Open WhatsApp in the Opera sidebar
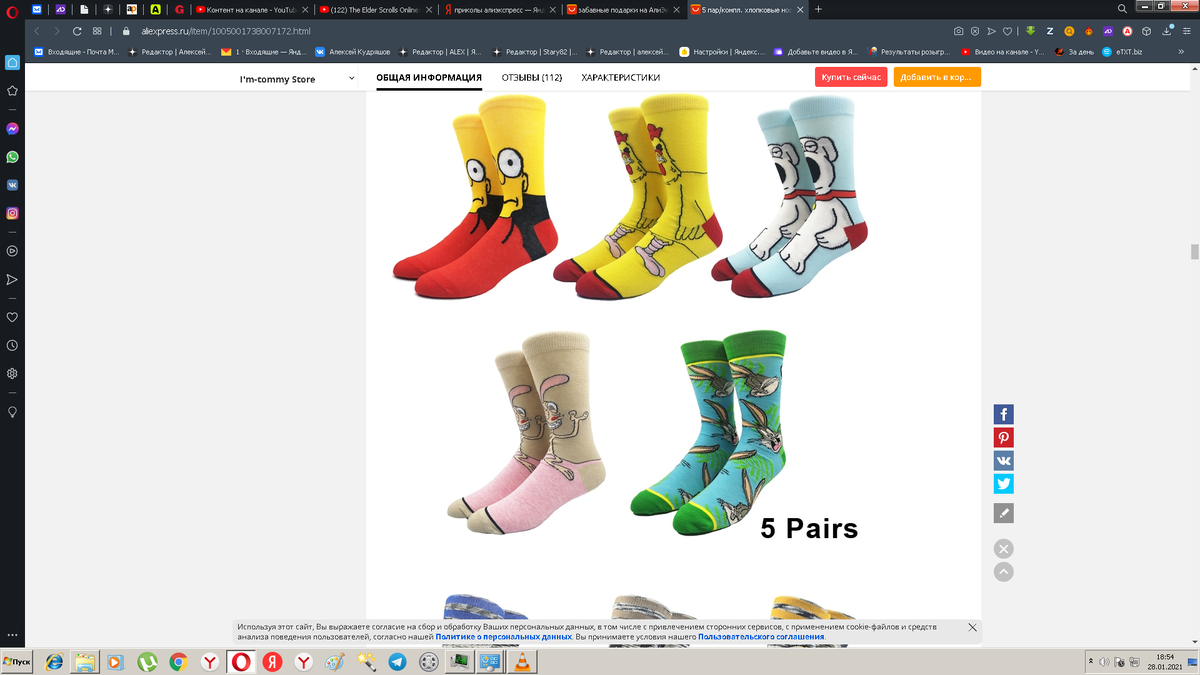Screen dimensions: 1200x675 [x=12, y=157]
